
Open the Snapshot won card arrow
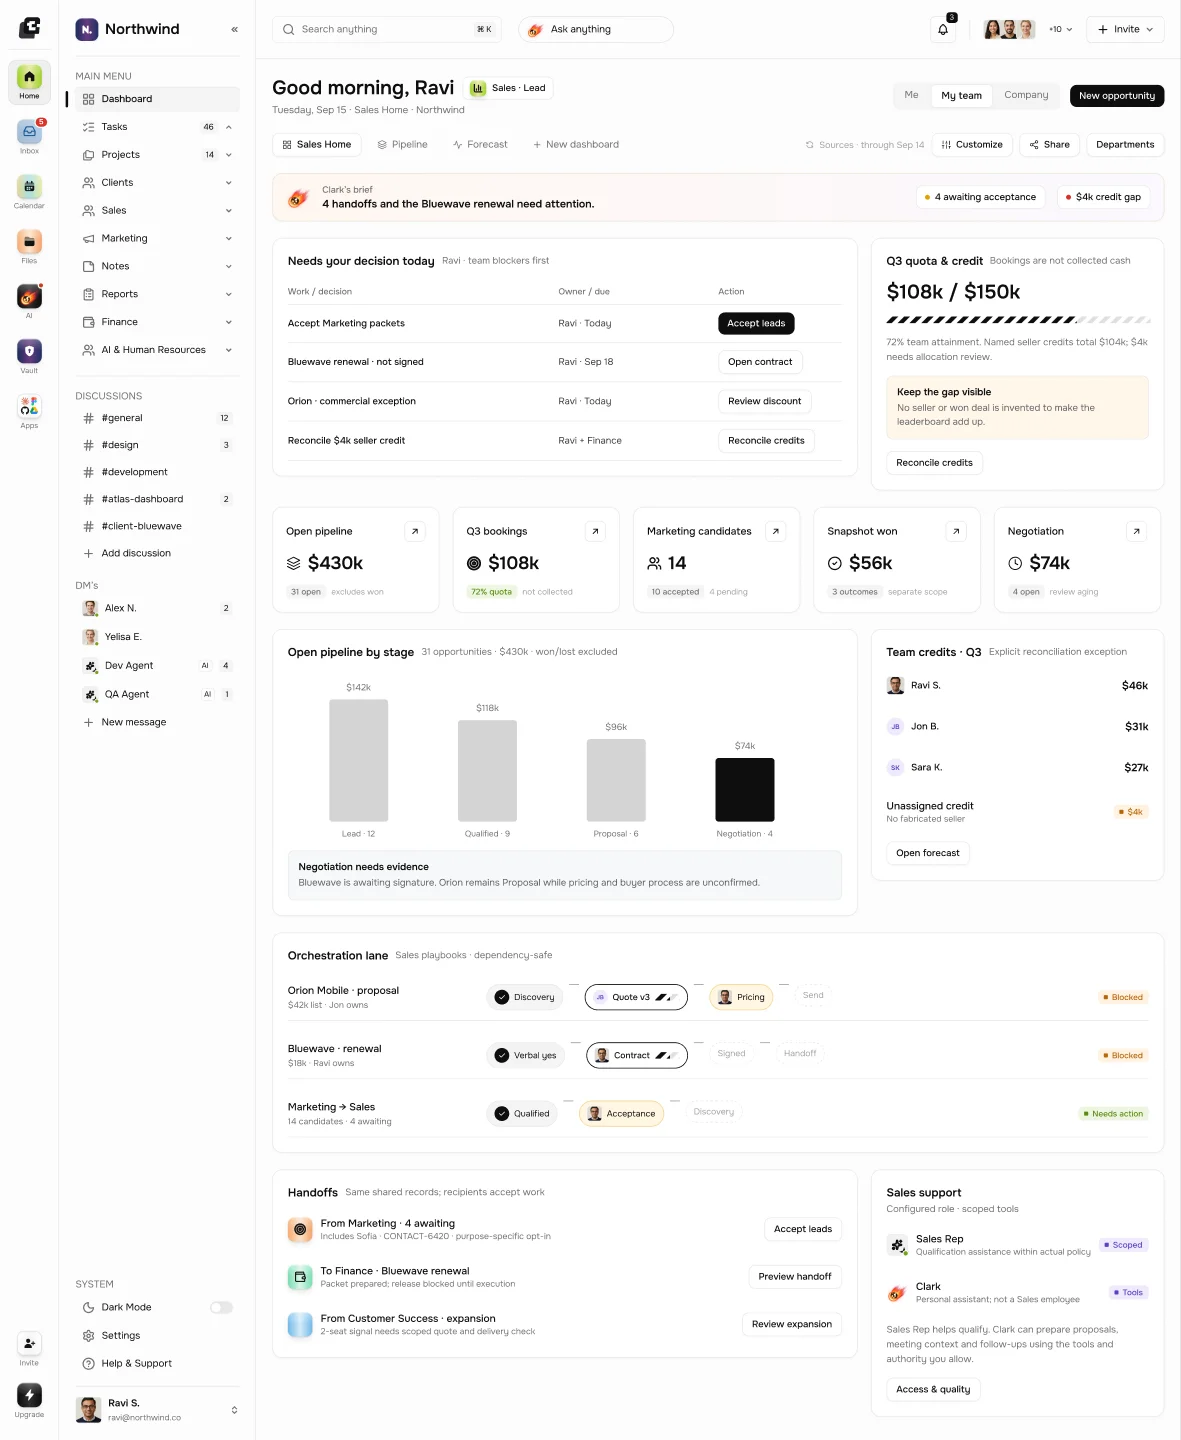(x=956, y=532)
